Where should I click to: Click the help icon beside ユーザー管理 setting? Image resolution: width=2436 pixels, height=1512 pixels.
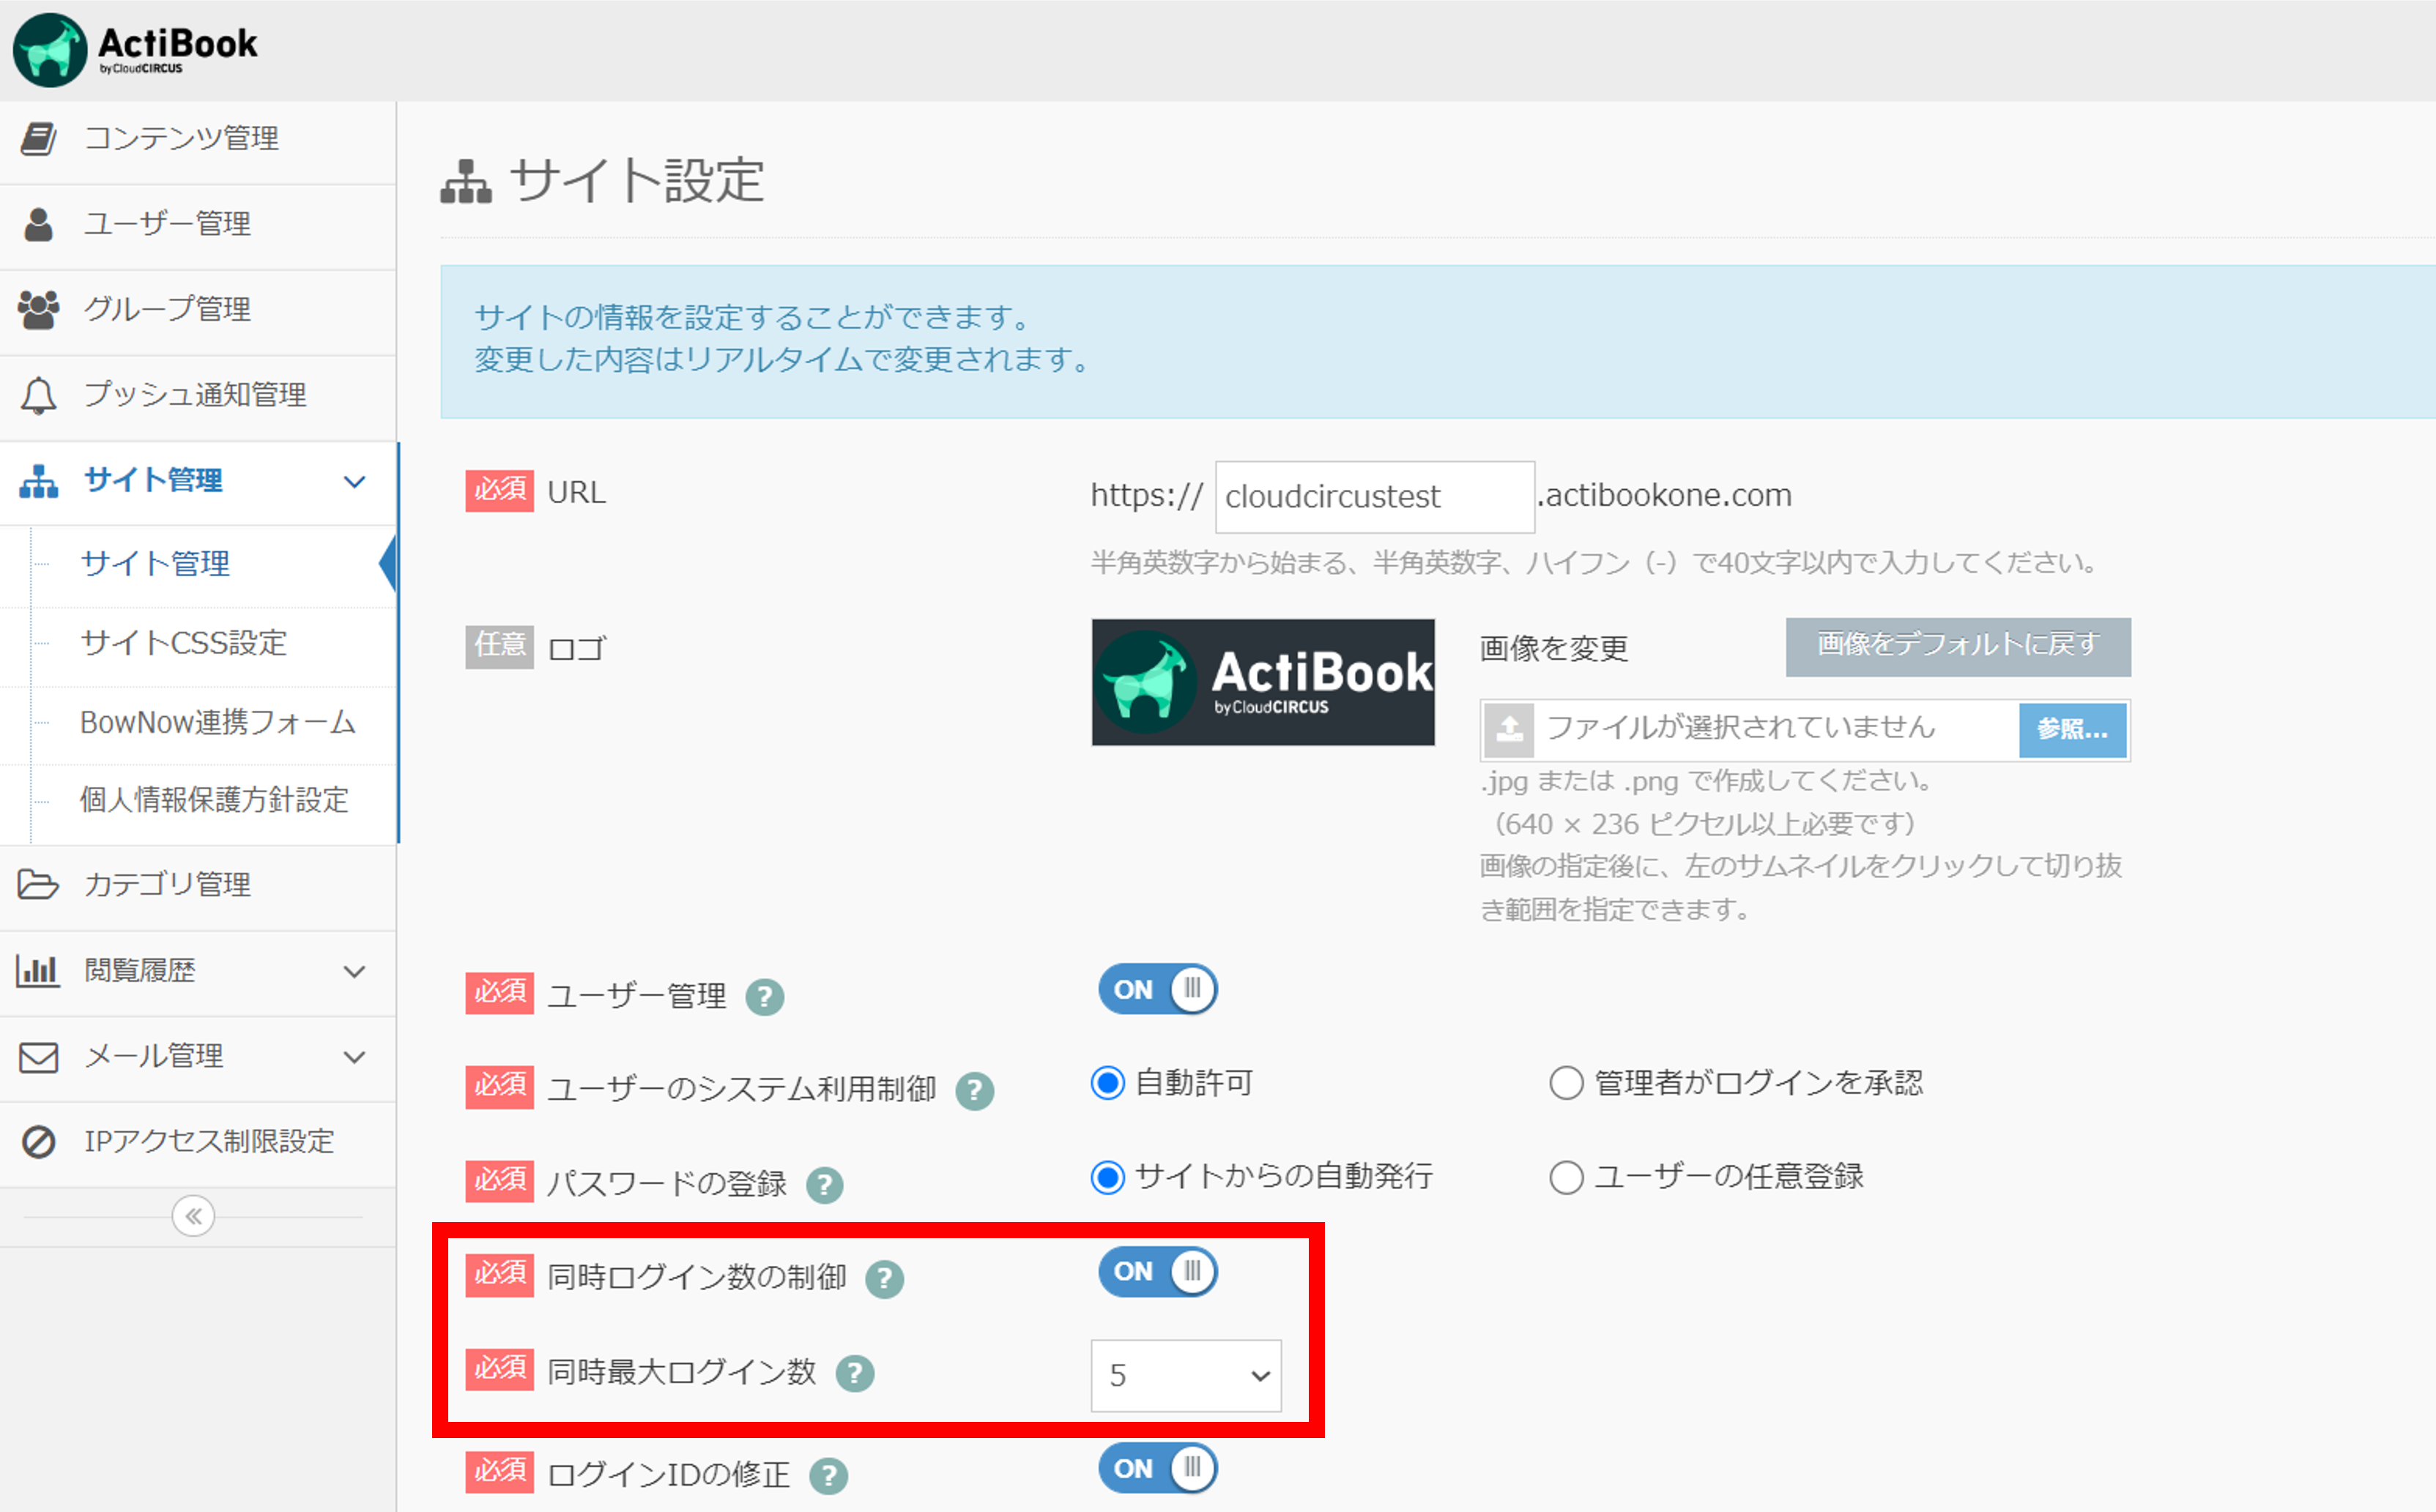coord(765,997)
